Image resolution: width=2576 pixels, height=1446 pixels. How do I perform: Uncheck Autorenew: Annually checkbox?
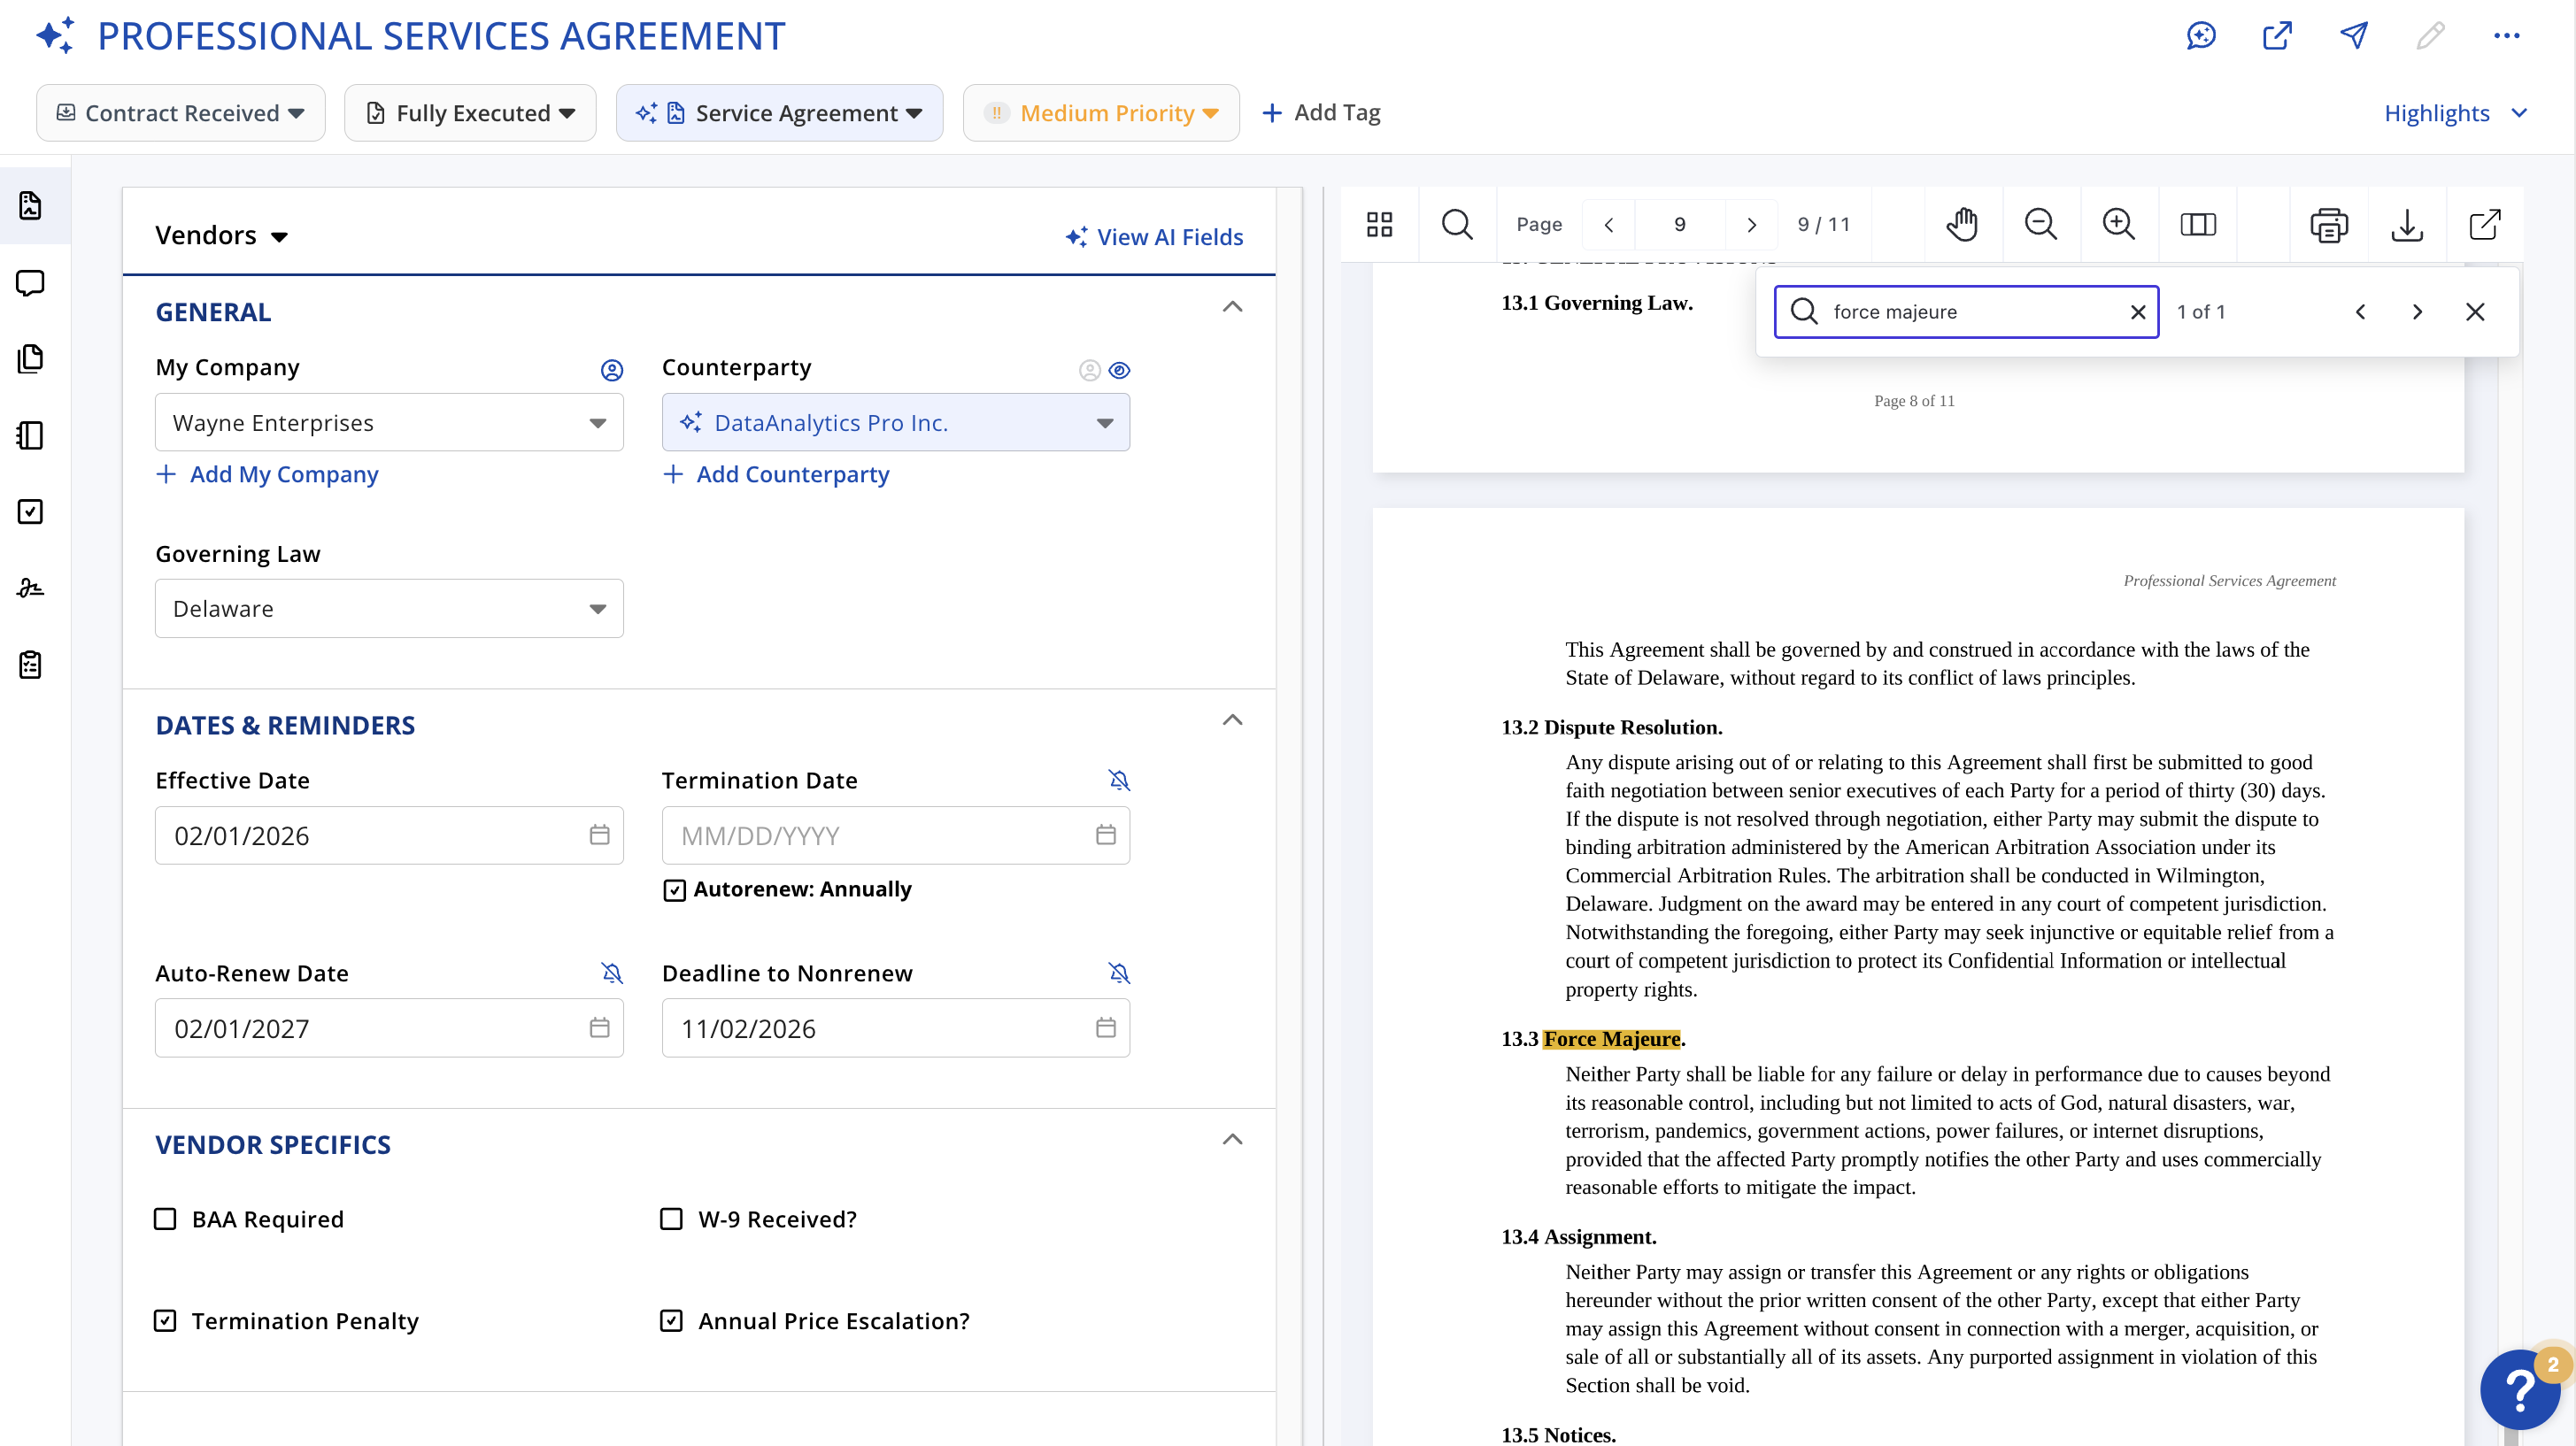(x=674, y=890)
